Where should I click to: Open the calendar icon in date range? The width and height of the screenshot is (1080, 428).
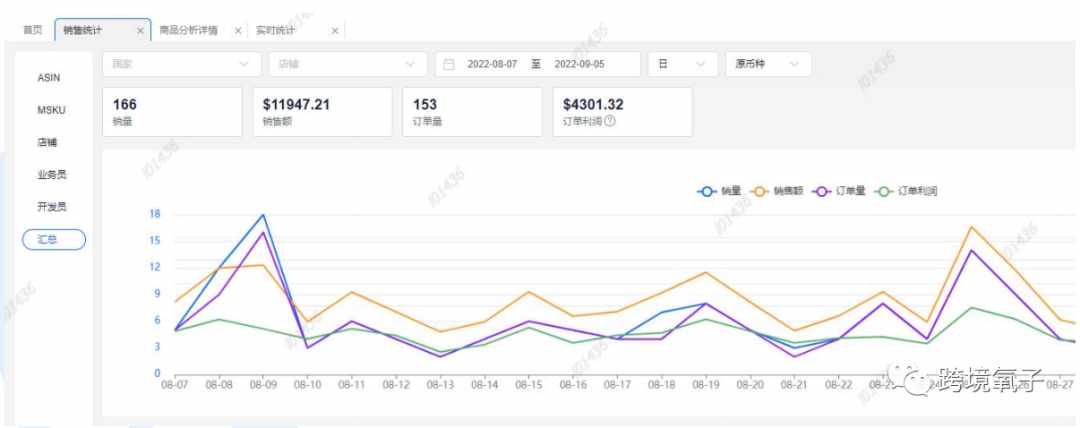[x=449, y=64]
